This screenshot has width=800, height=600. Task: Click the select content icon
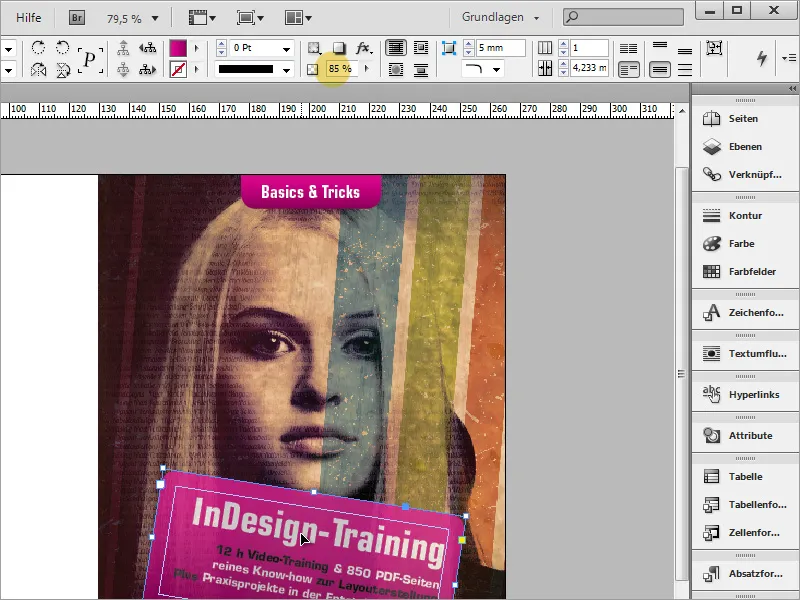pyautogui.click(x=123, y=69)
